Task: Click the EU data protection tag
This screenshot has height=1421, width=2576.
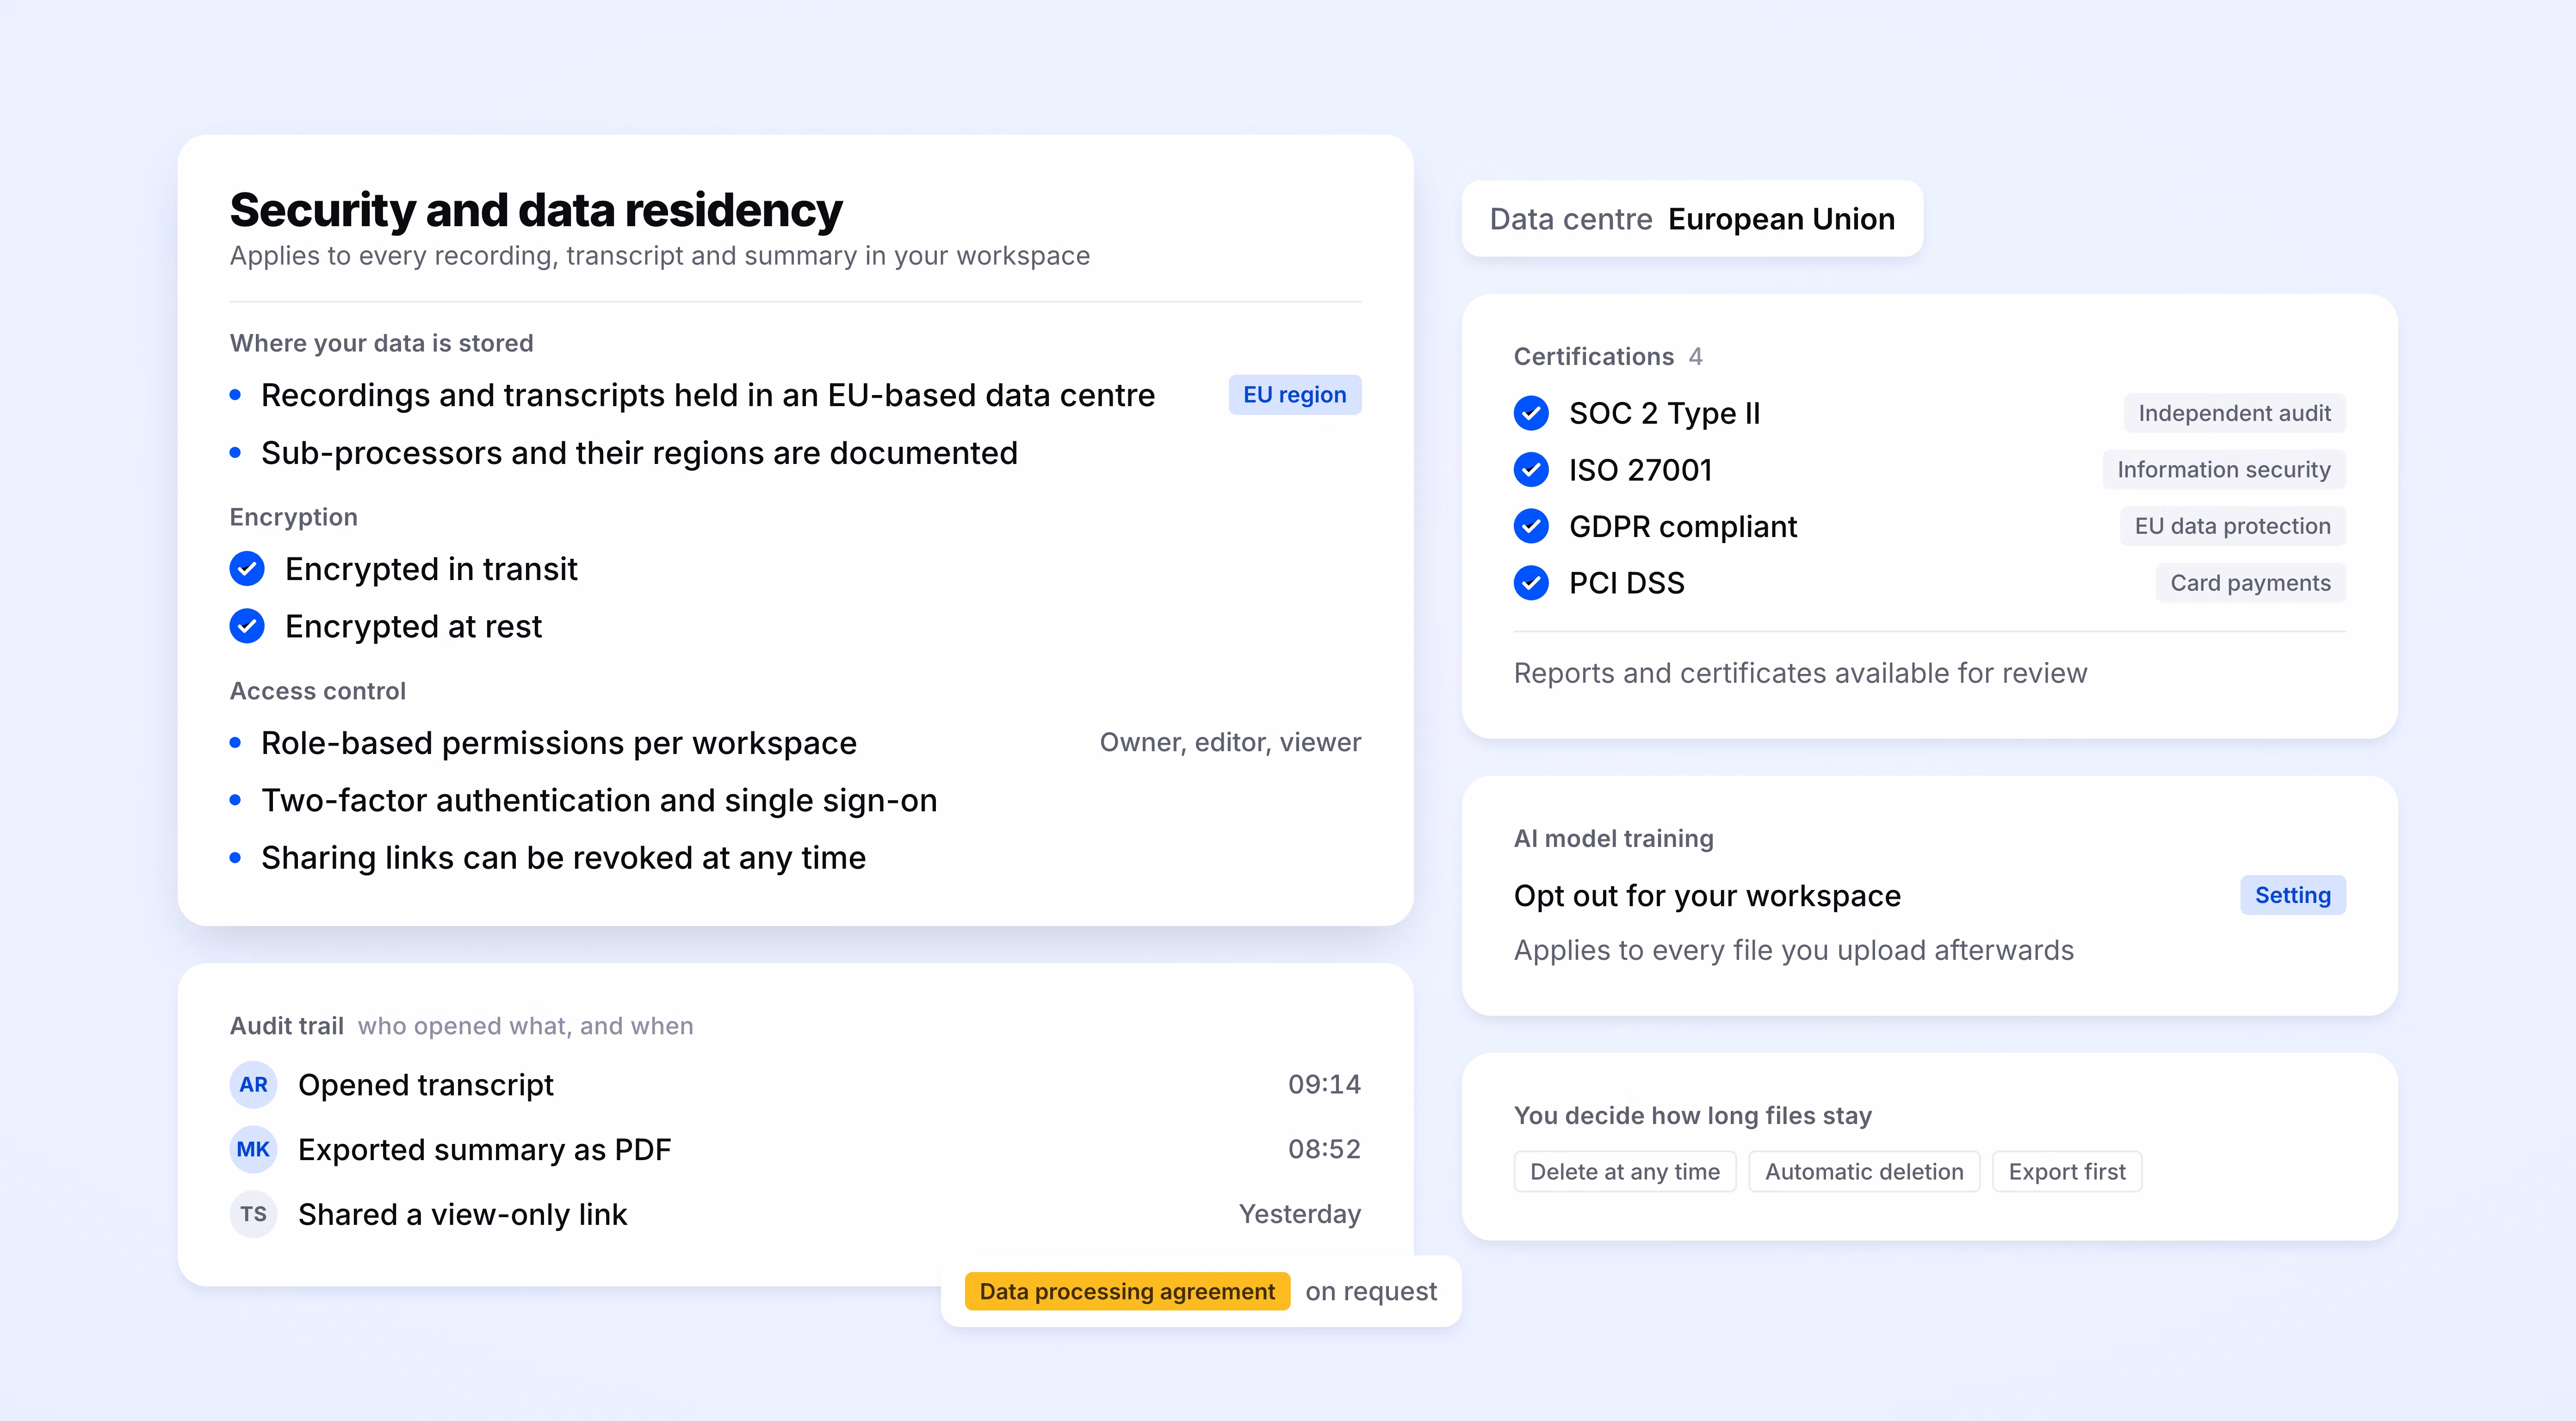Action: coord(2233,526)
